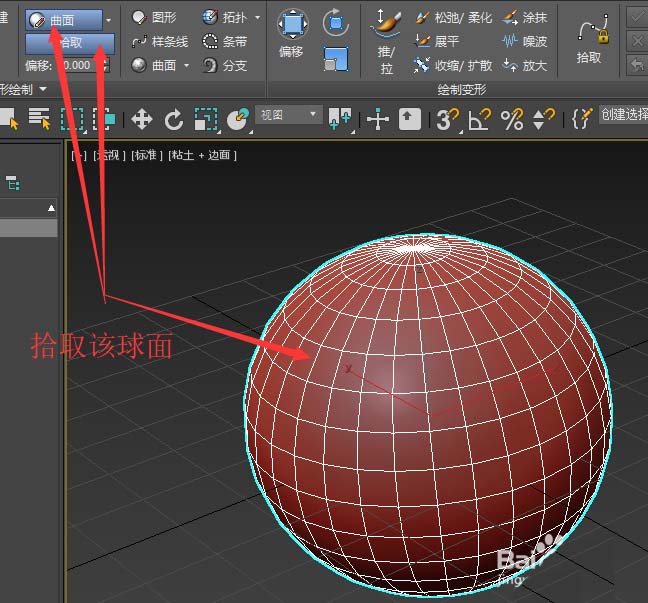The image size is (648, 603).
Task: Select the 样条线 spline tool
Action: point(160,41)
